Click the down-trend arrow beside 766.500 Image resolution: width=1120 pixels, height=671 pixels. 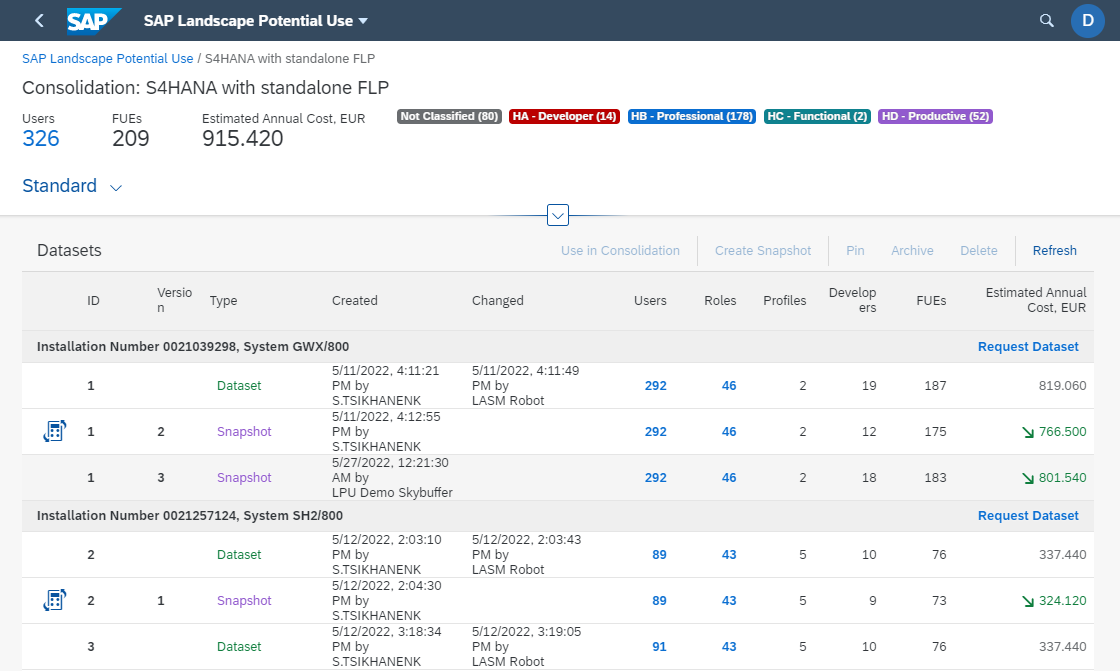[x=1028, y=432]
